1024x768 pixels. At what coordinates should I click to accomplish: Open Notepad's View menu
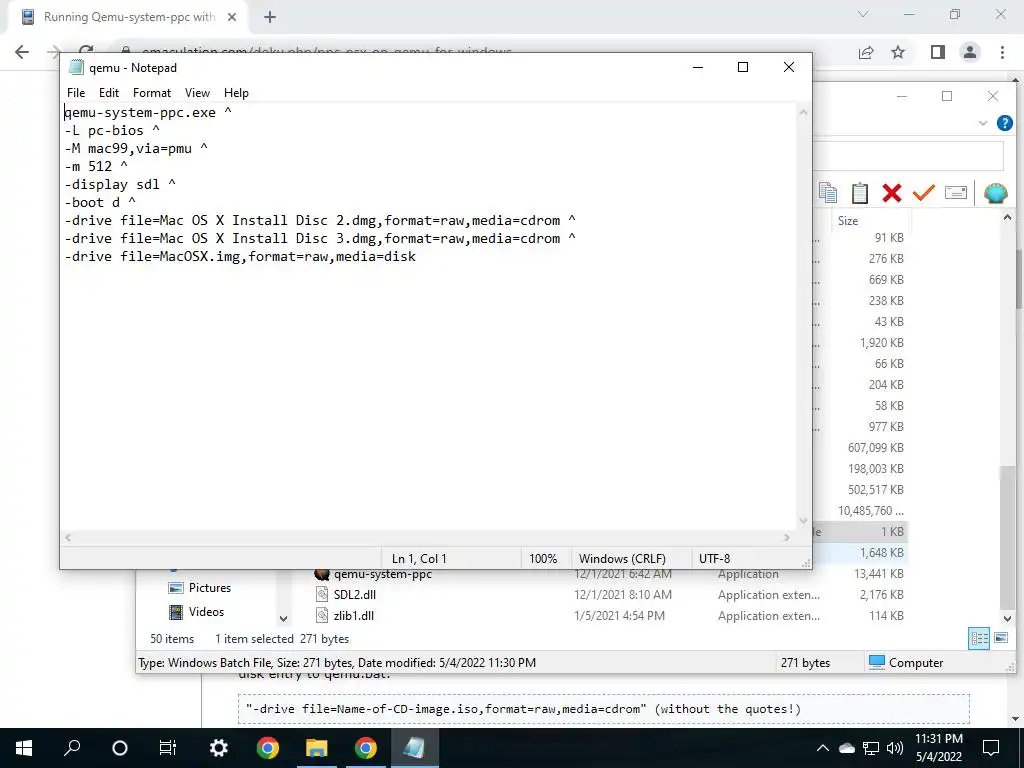[197, 93]
